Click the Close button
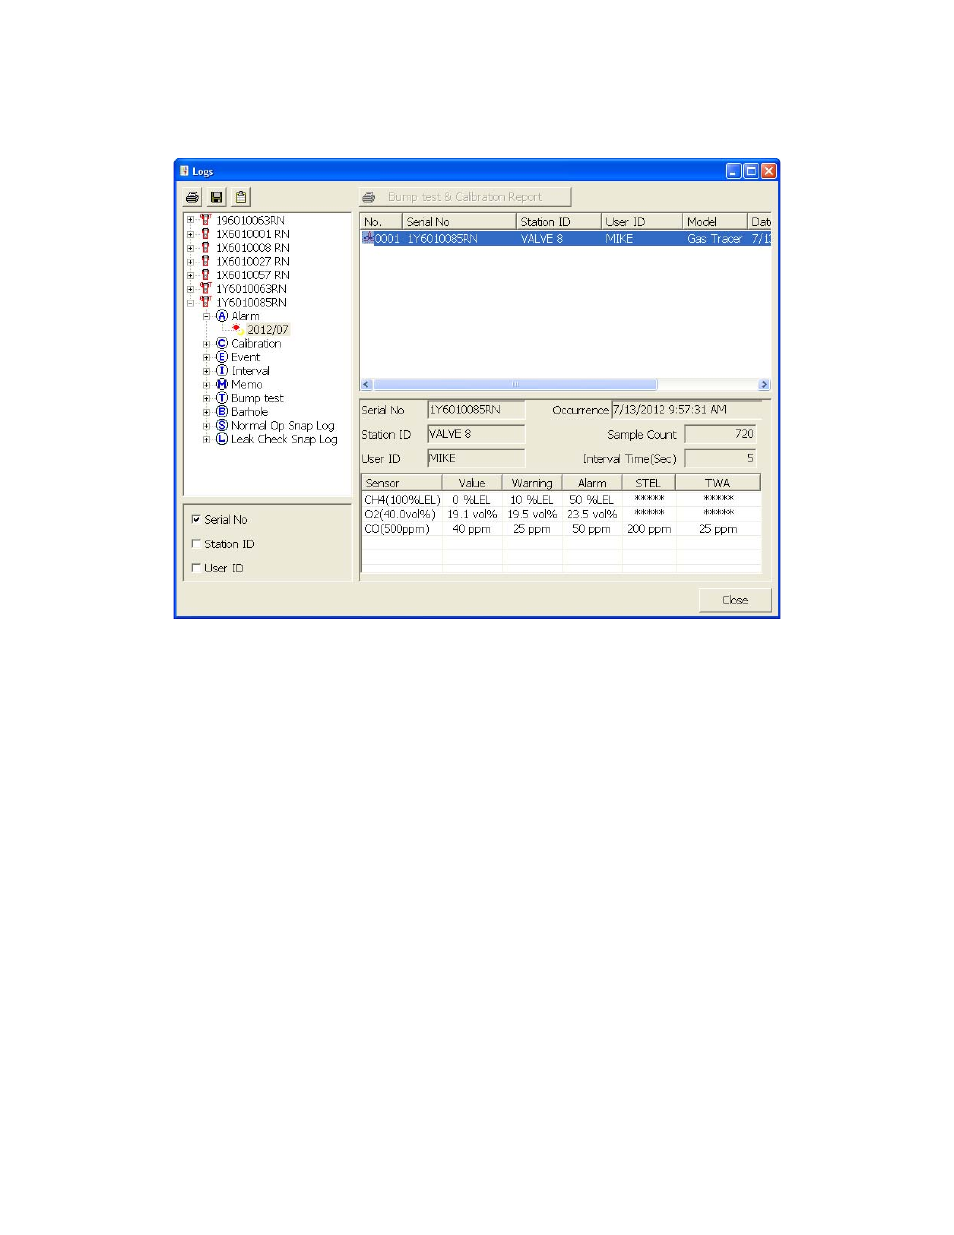 (735, 600)
